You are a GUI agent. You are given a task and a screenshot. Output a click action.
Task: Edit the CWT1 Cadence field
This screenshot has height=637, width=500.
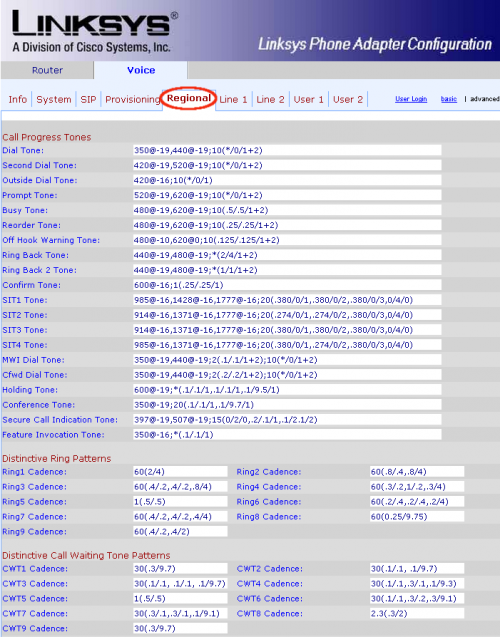click(180, 569)
